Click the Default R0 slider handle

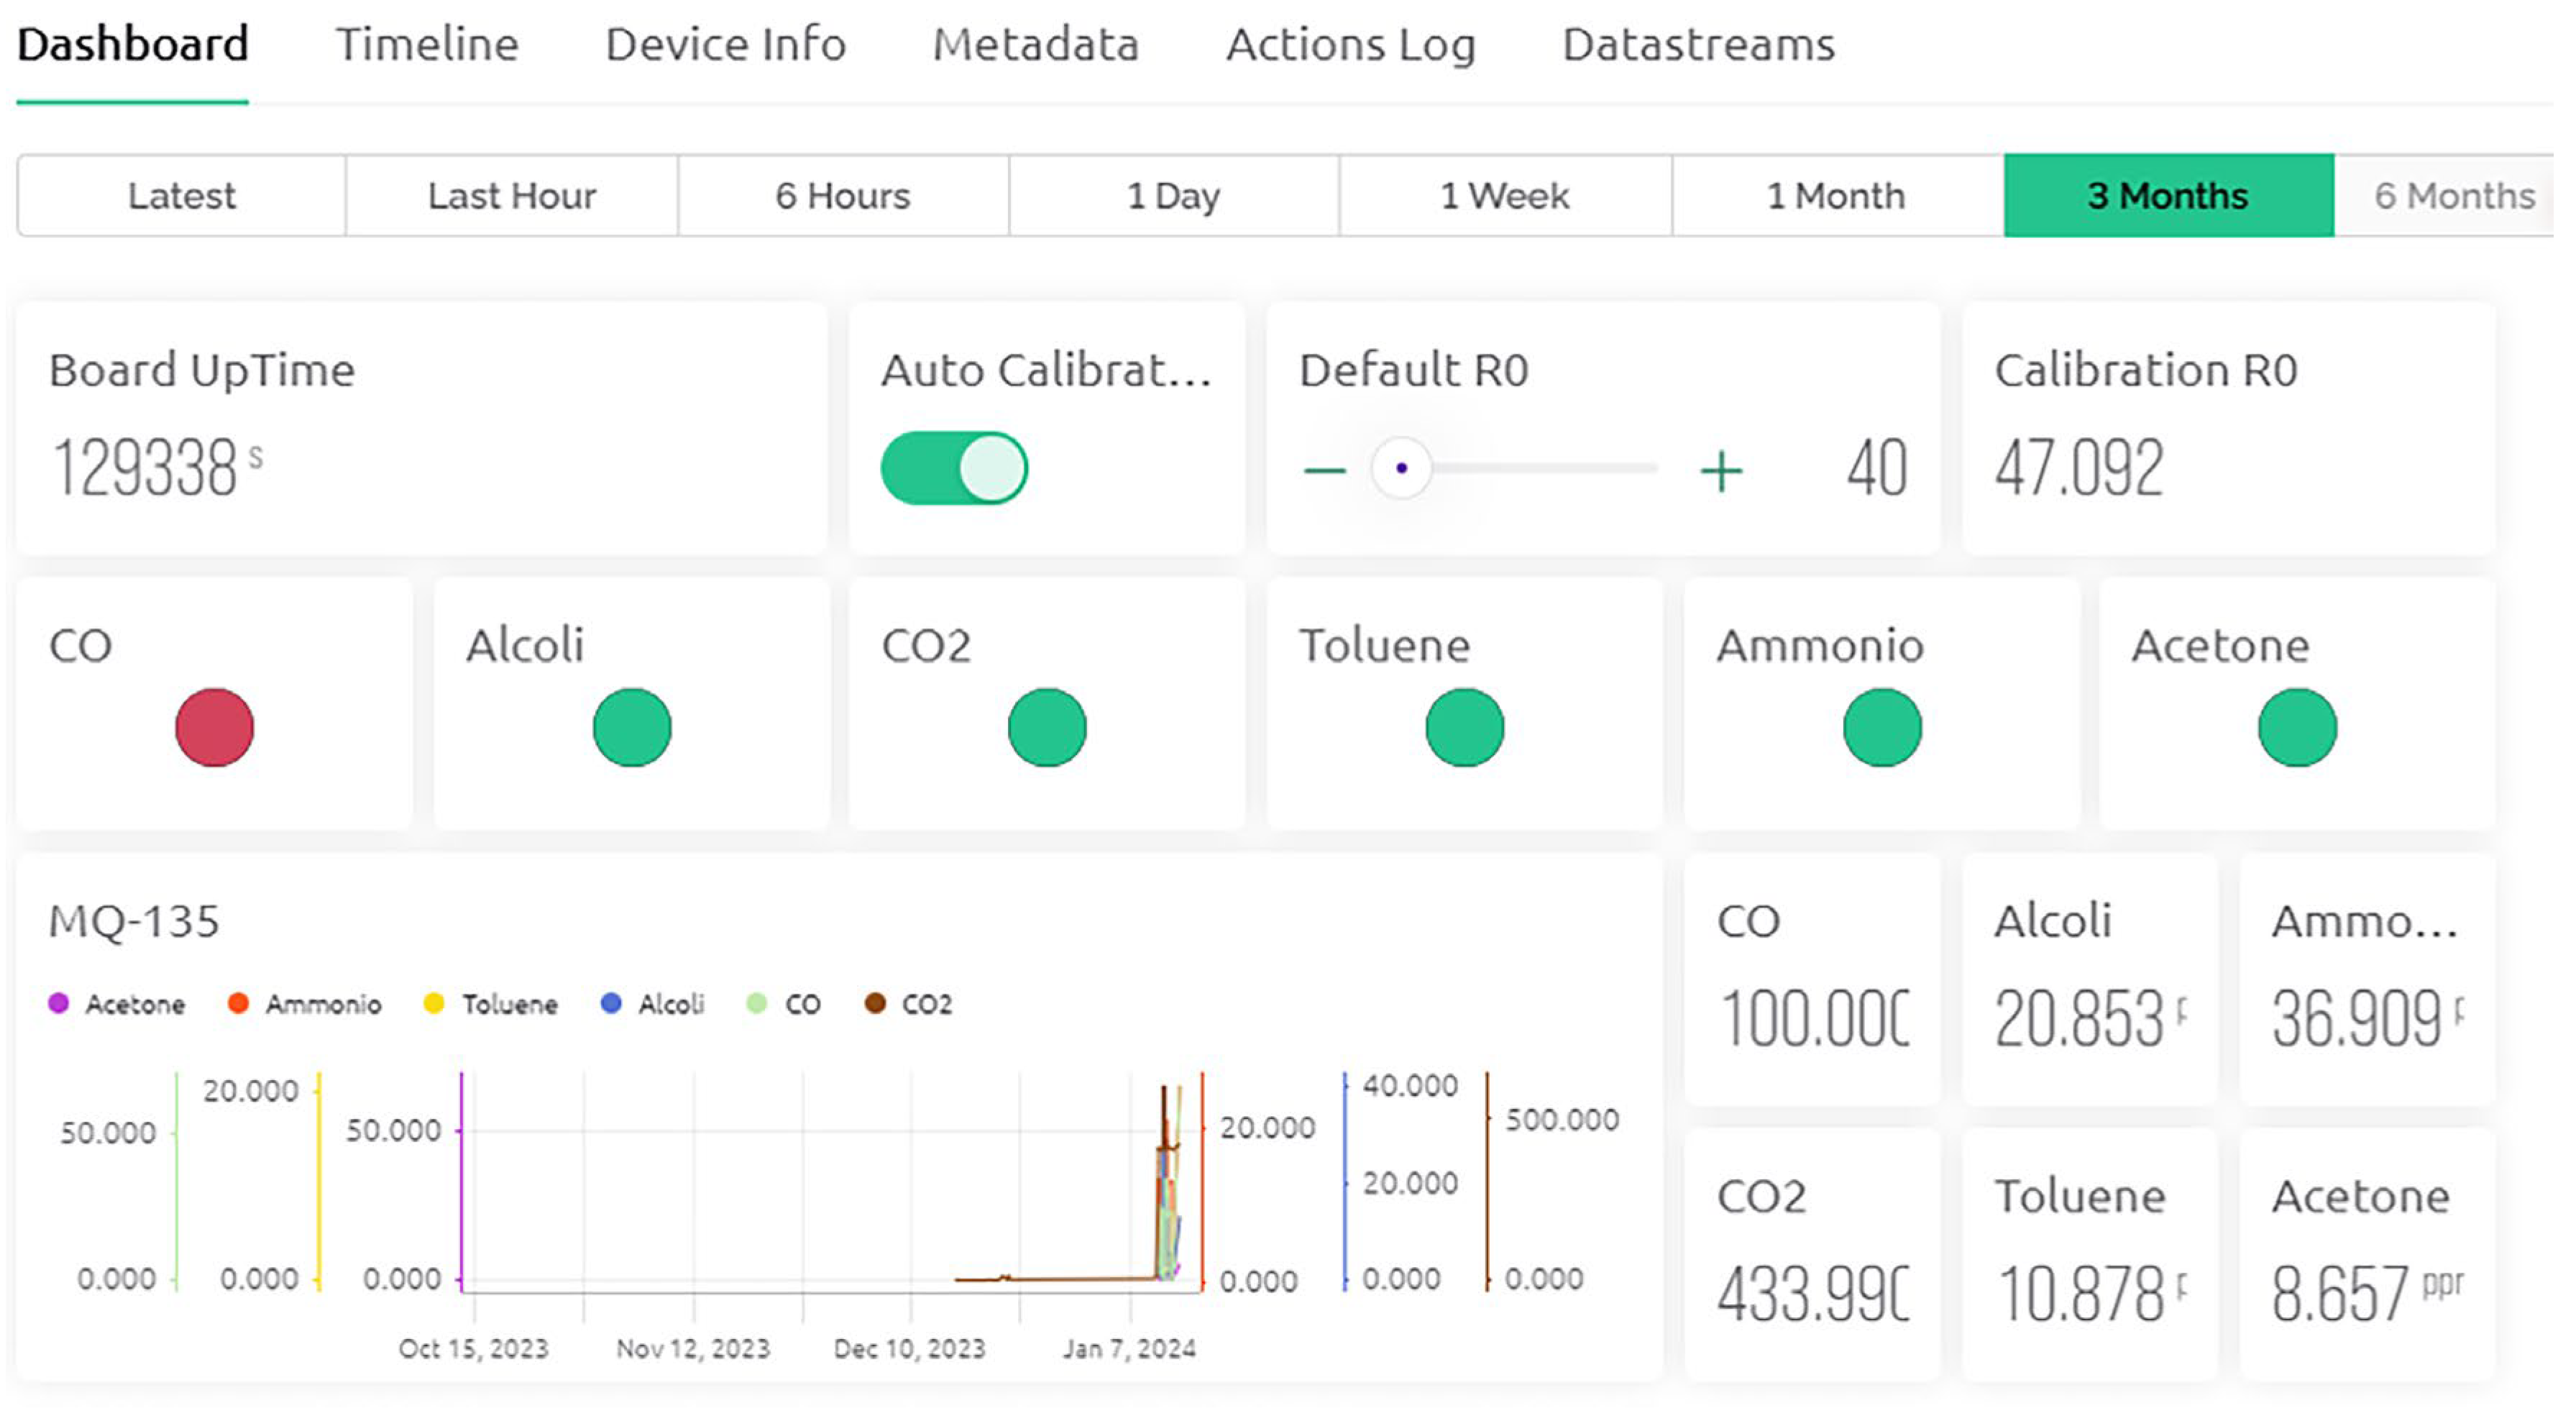click(1401, 468)
